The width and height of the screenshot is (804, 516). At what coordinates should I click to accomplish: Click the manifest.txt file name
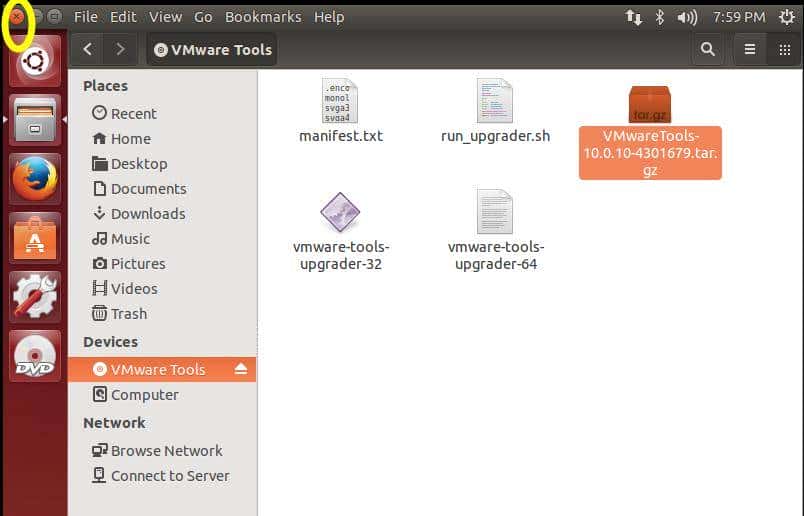click(341, 136)
